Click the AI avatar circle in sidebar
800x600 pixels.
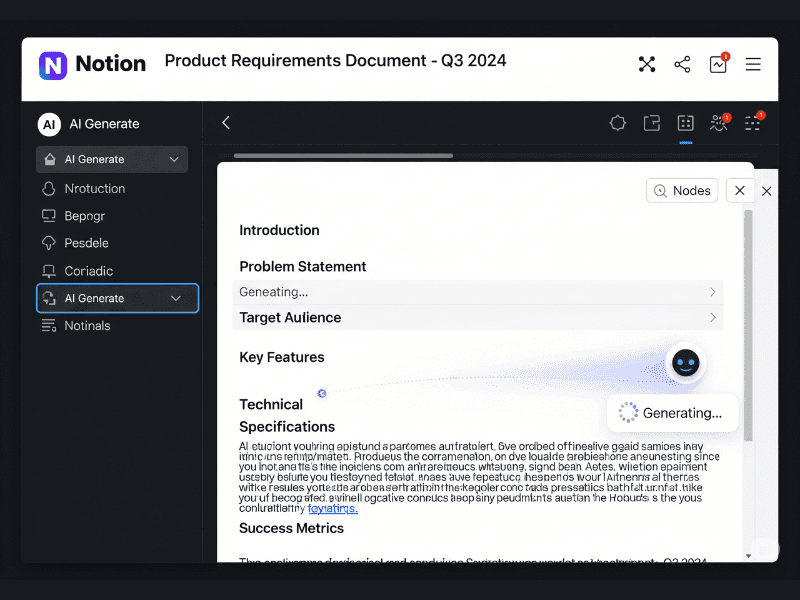[x=49, y=124]
